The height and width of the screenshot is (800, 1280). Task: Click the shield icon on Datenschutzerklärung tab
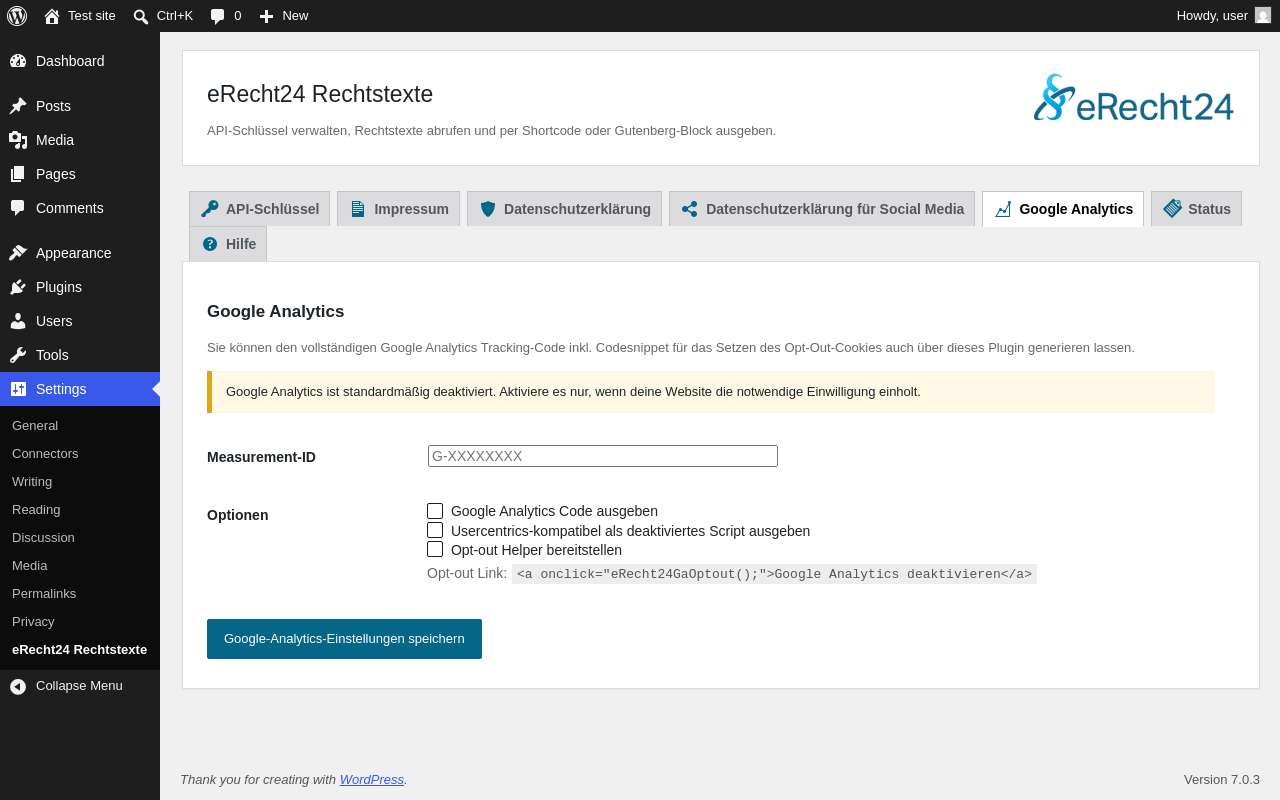click(487, 209)
